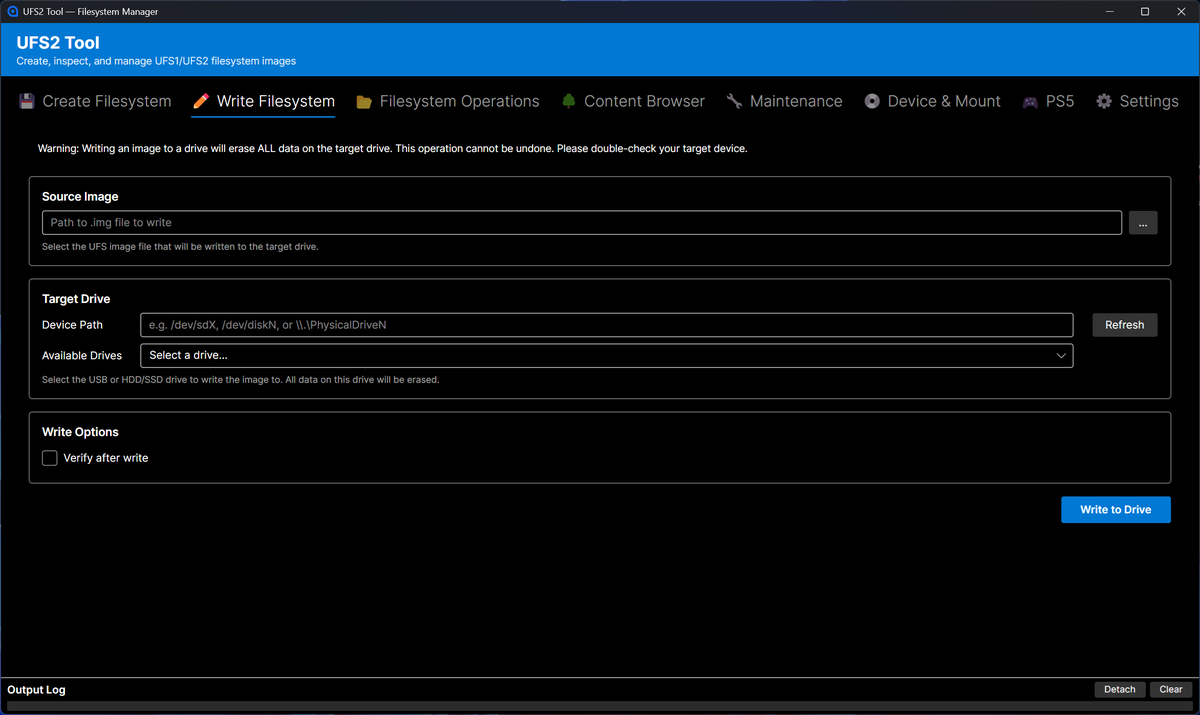Click the floppy disk icon for Create Filesystem
Screen dimensions: 1200x715
point(27,101)
